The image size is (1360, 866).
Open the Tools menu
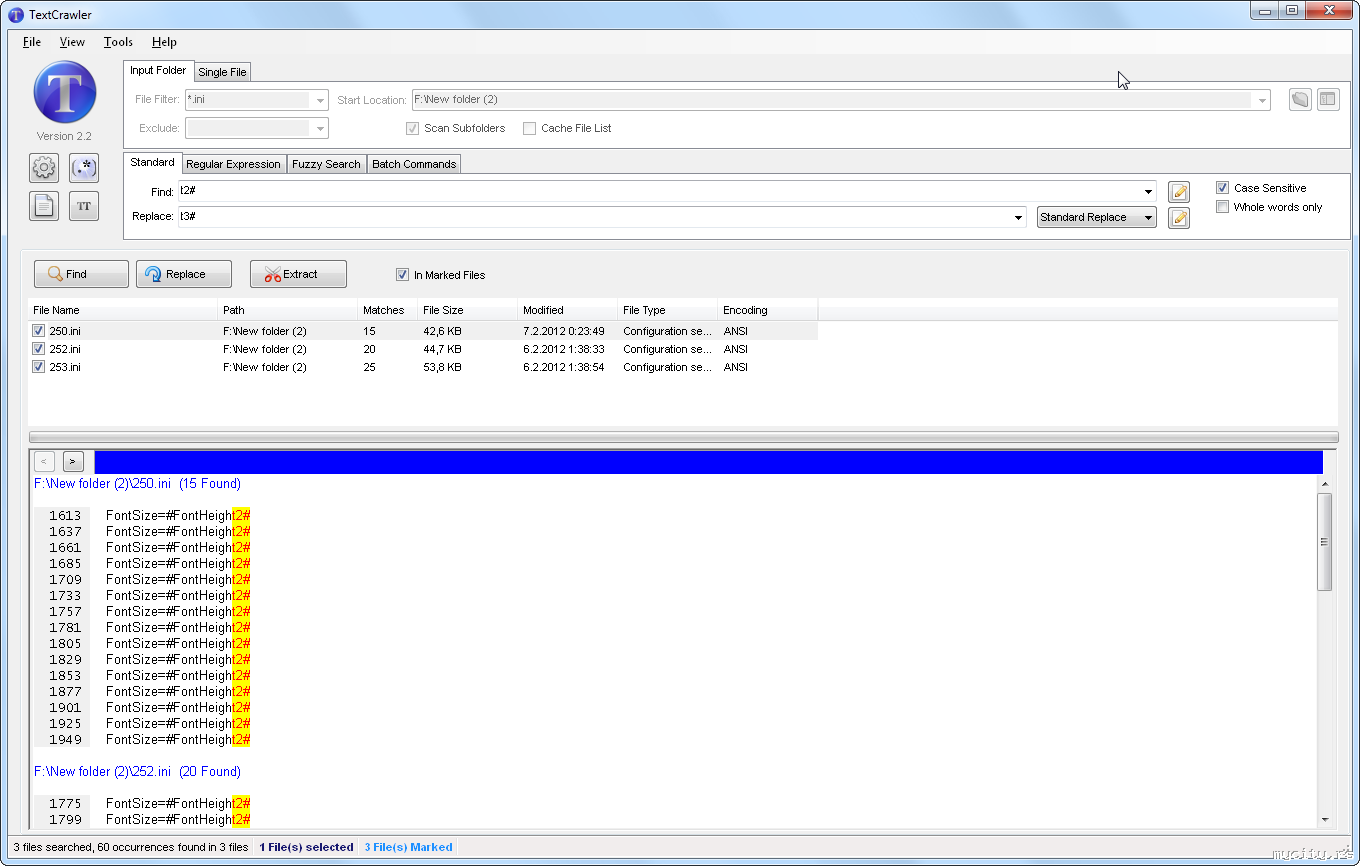coord(118,42)
